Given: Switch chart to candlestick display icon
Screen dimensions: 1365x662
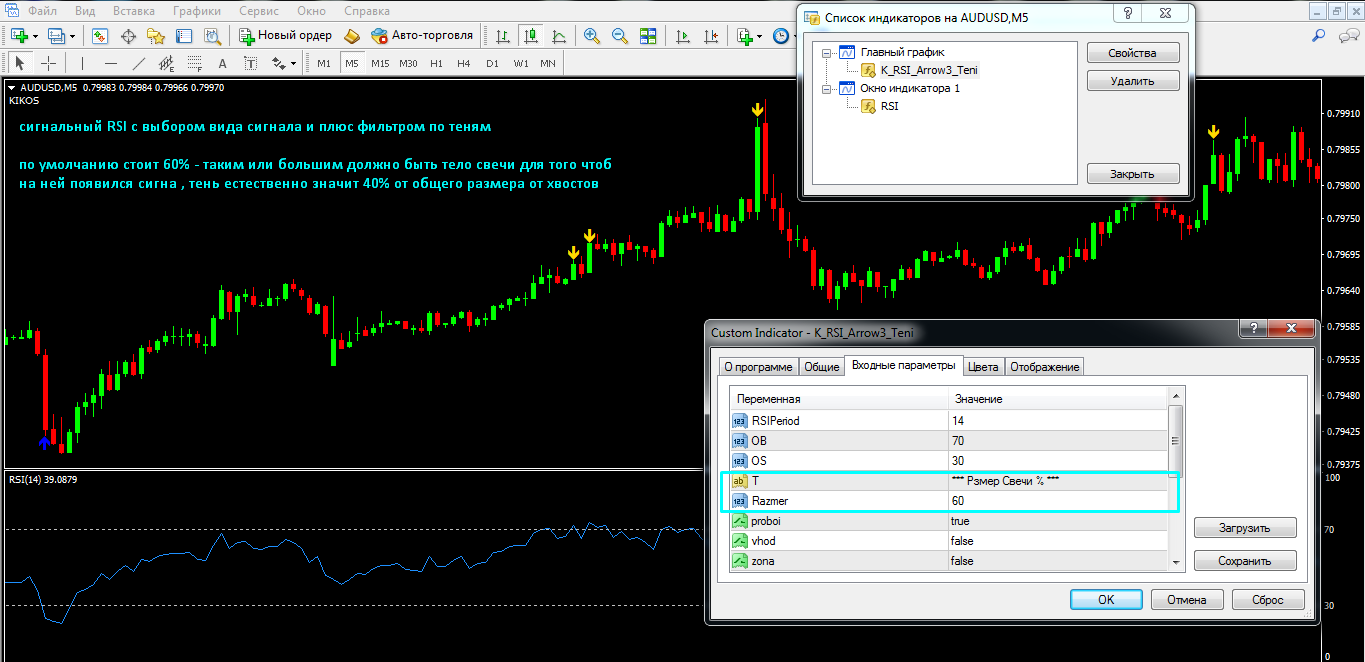Looking at the screenshot, I should 531,36.
